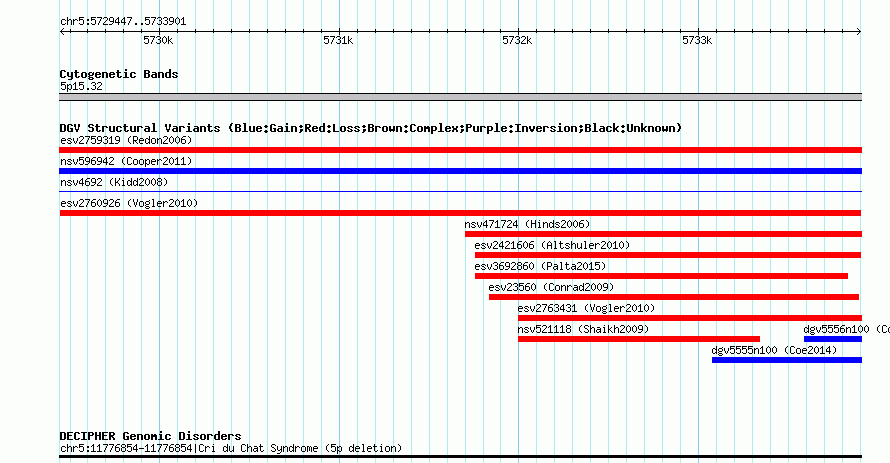Click the 5731k ruler tick label
890x463 pixels.
[338, 40]
